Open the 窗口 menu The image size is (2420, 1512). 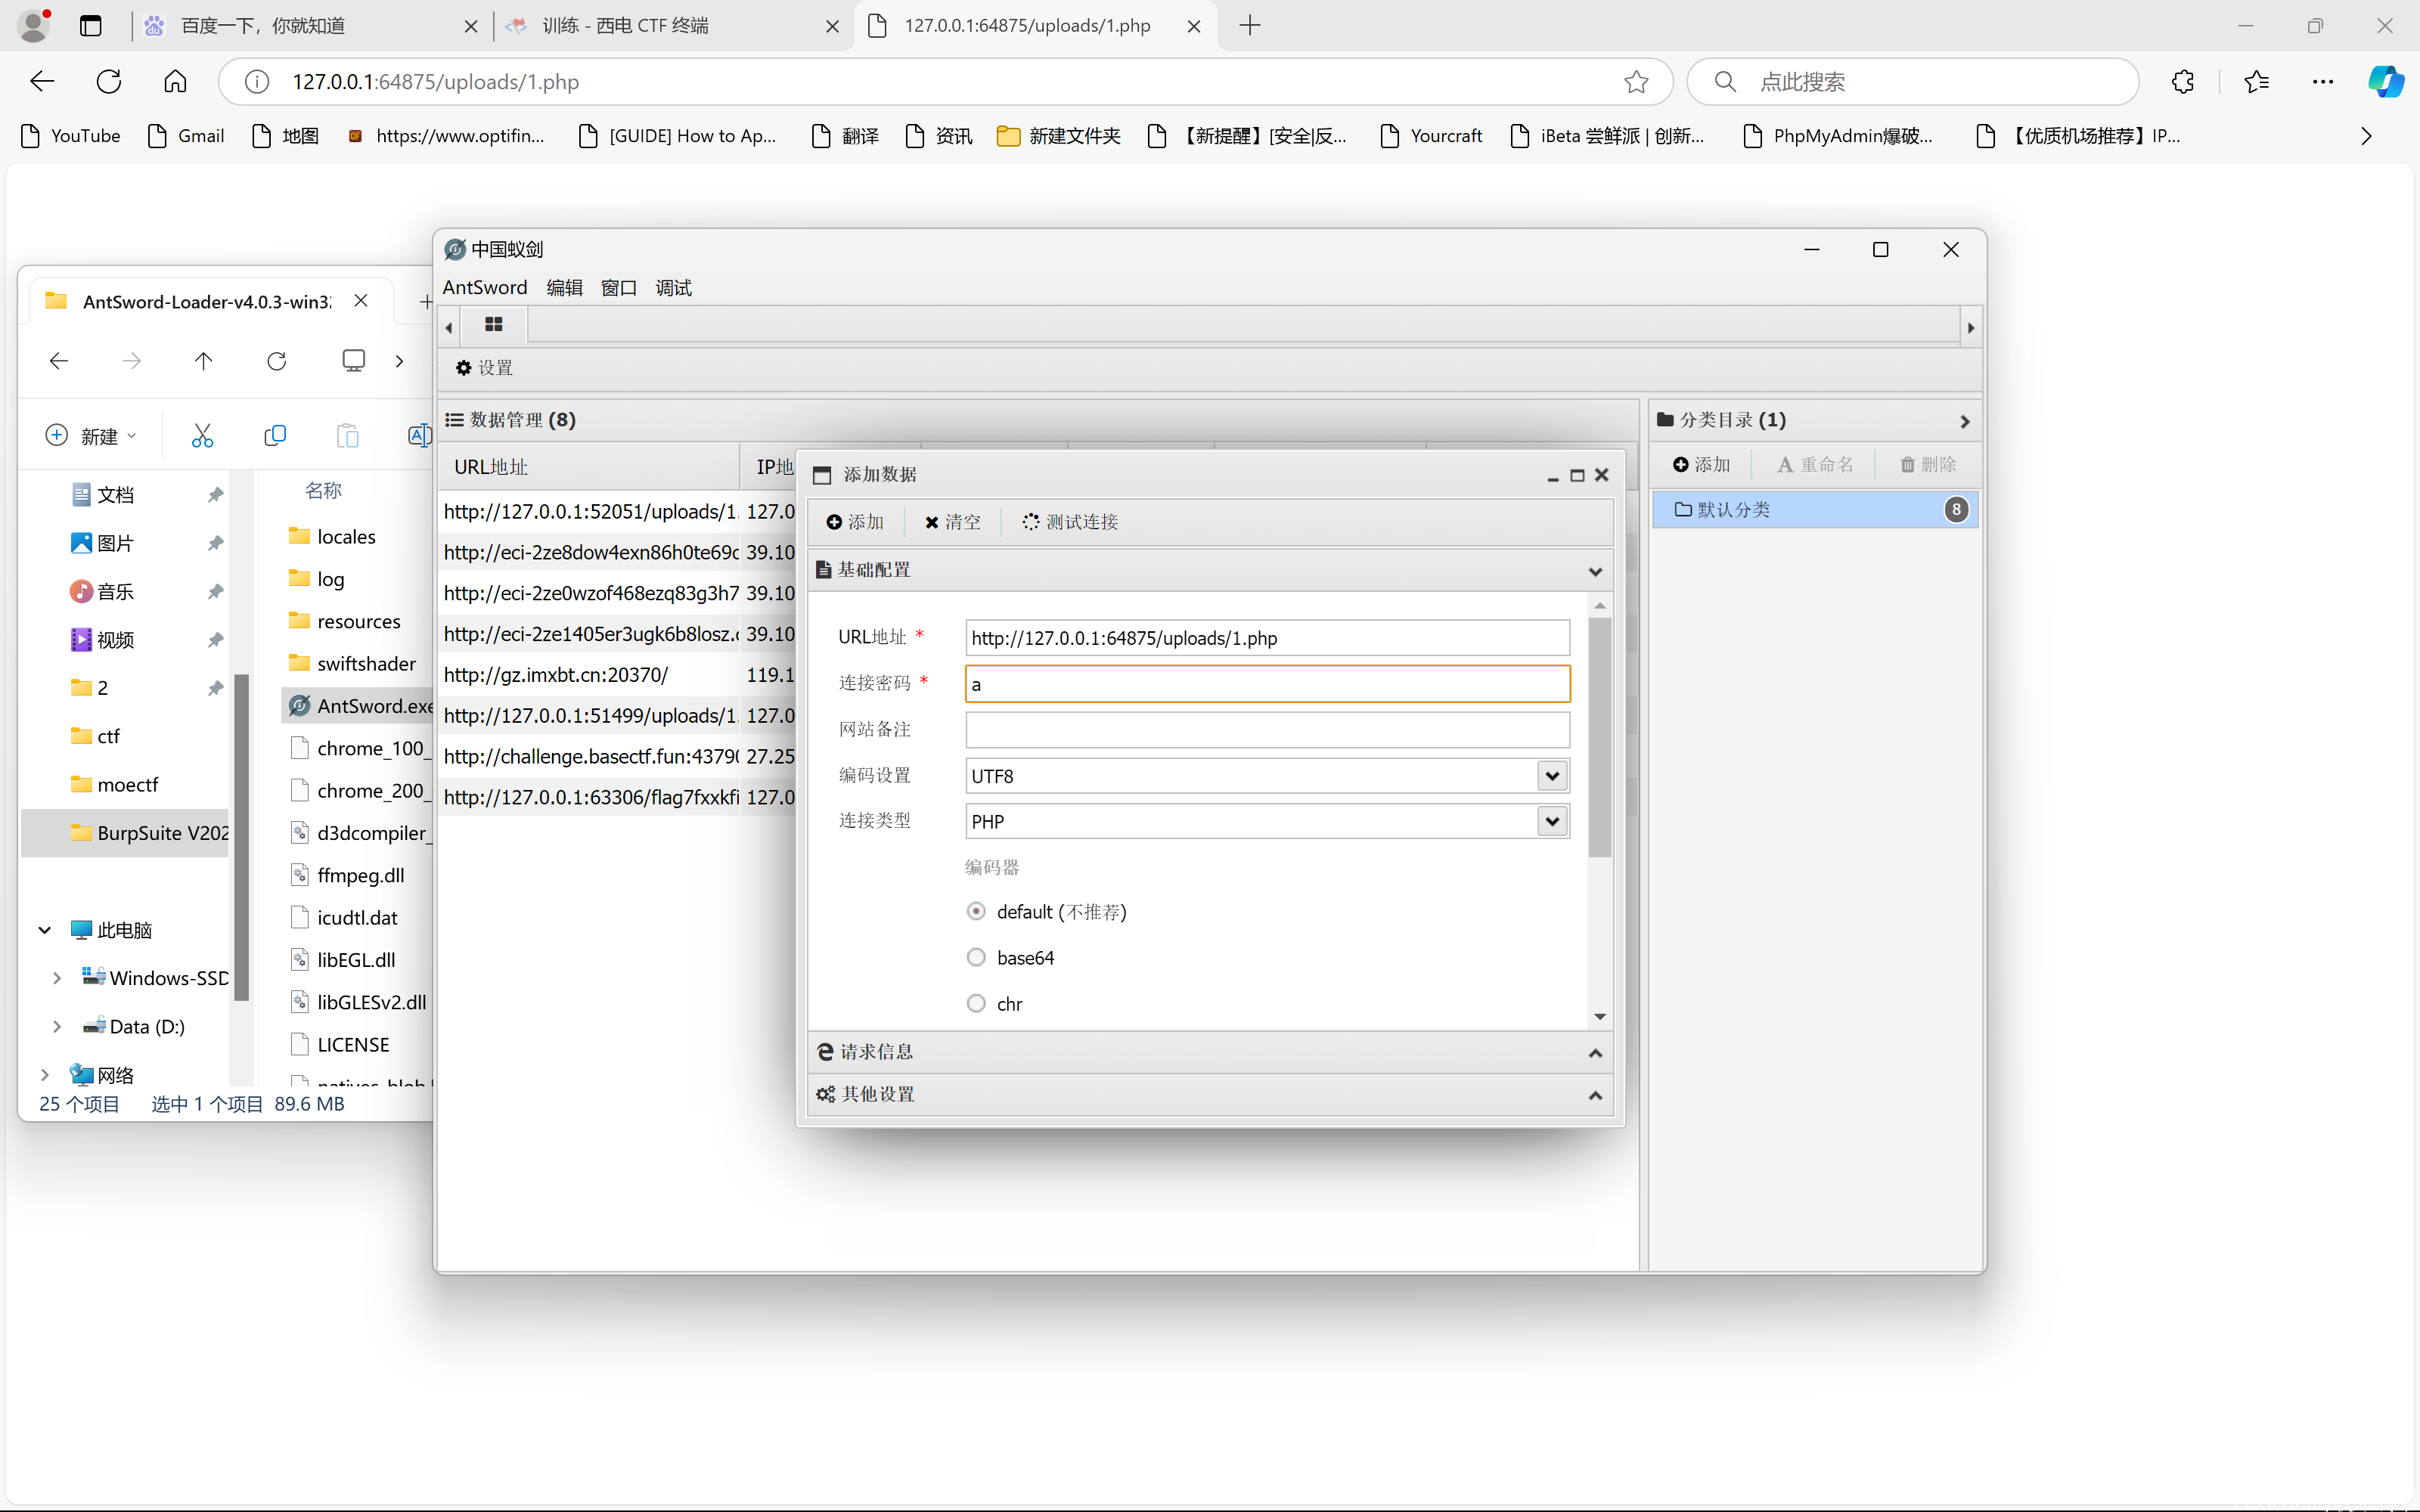619,288
